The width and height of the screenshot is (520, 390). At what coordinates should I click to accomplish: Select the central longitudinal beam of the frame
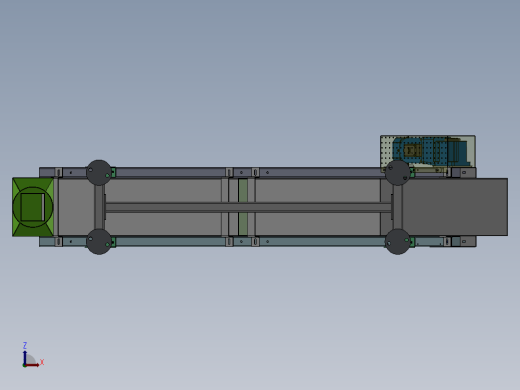pyautogui.click(x=248, y=207)
